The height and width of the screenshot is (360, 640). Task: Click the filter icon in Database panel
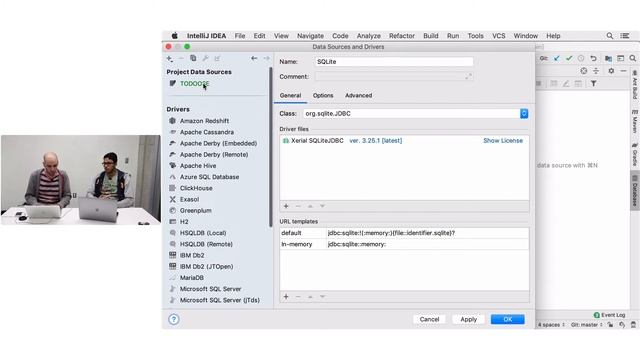tap(593, 84)
